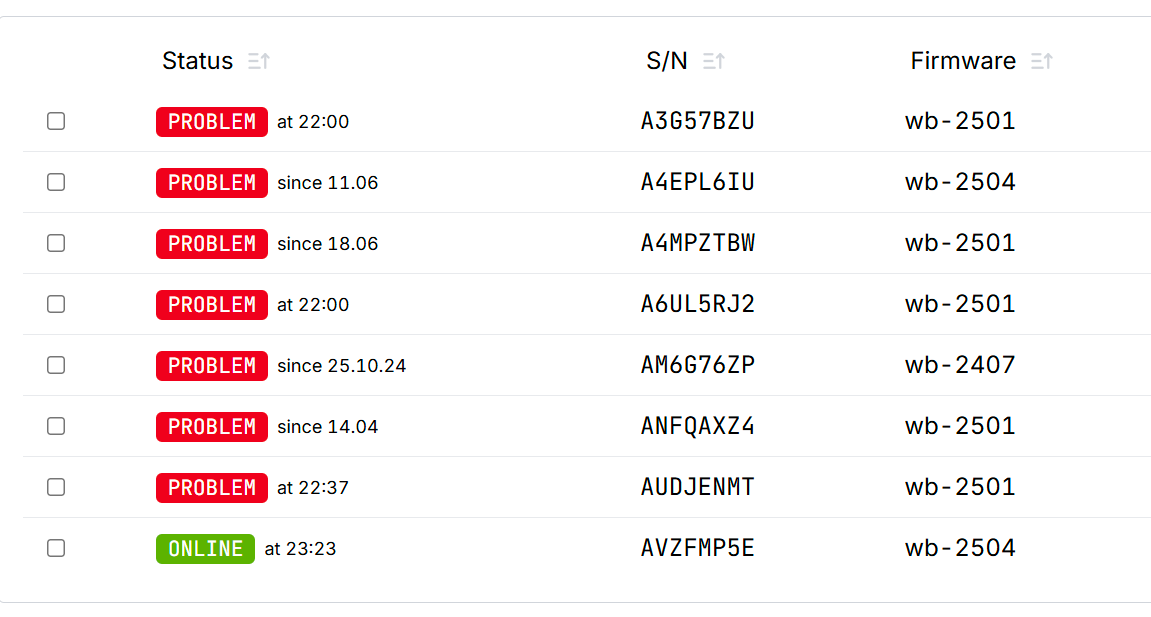1151x617 pixels.
Task: Click the sort icon next to Firmware
Action: coord(1042,61)
